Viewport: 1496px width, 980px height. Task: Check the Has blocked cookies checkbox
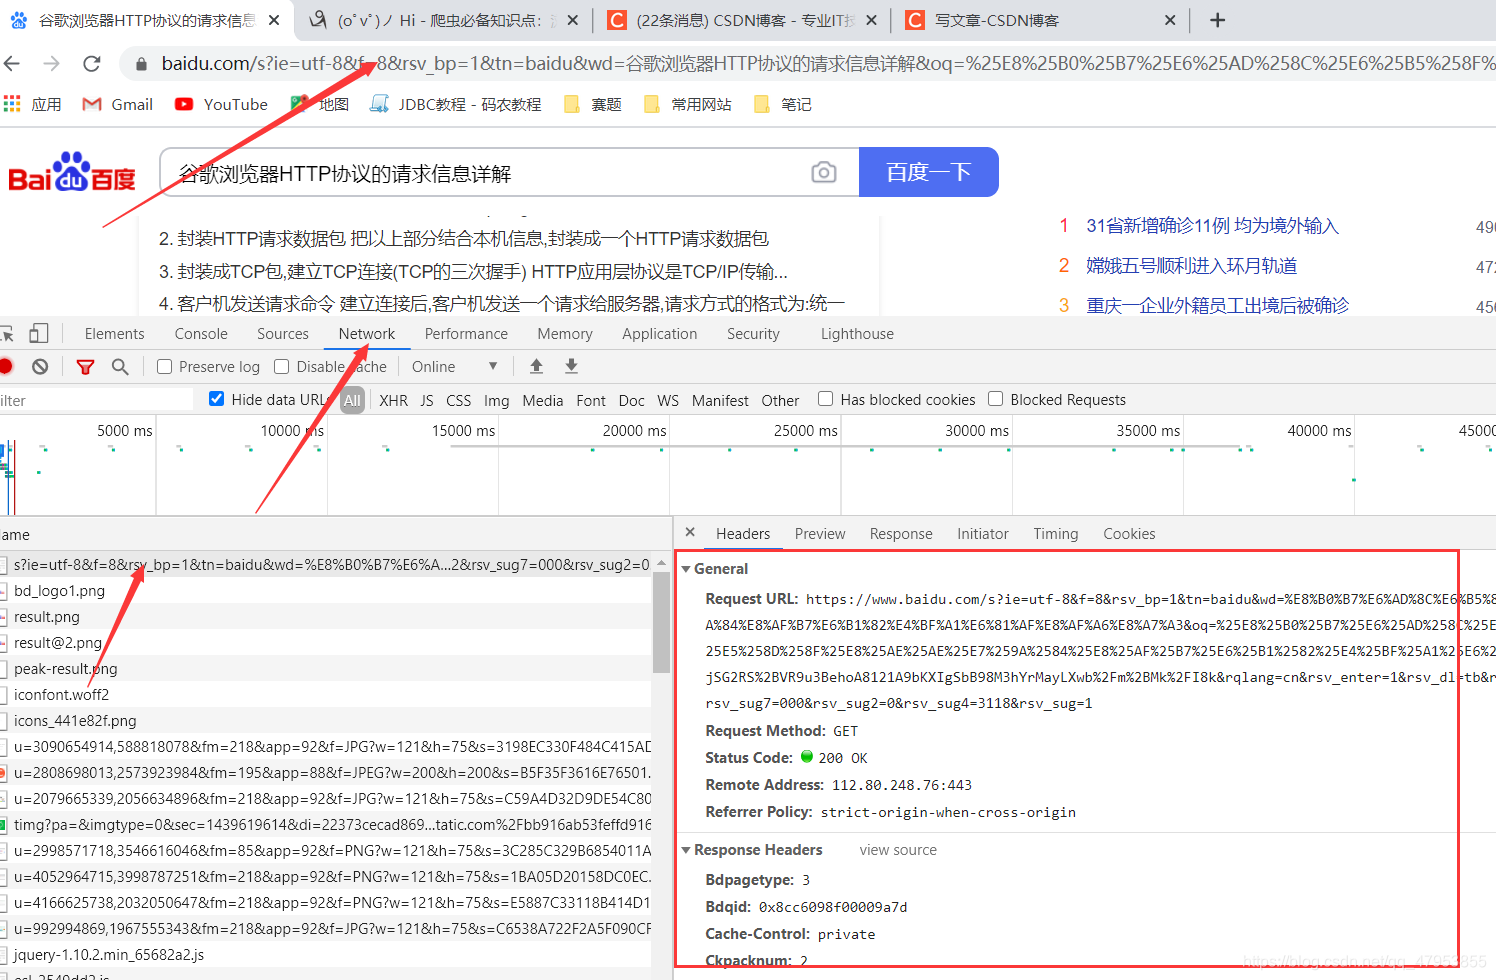pyautogui.click(x=825, y=399)
